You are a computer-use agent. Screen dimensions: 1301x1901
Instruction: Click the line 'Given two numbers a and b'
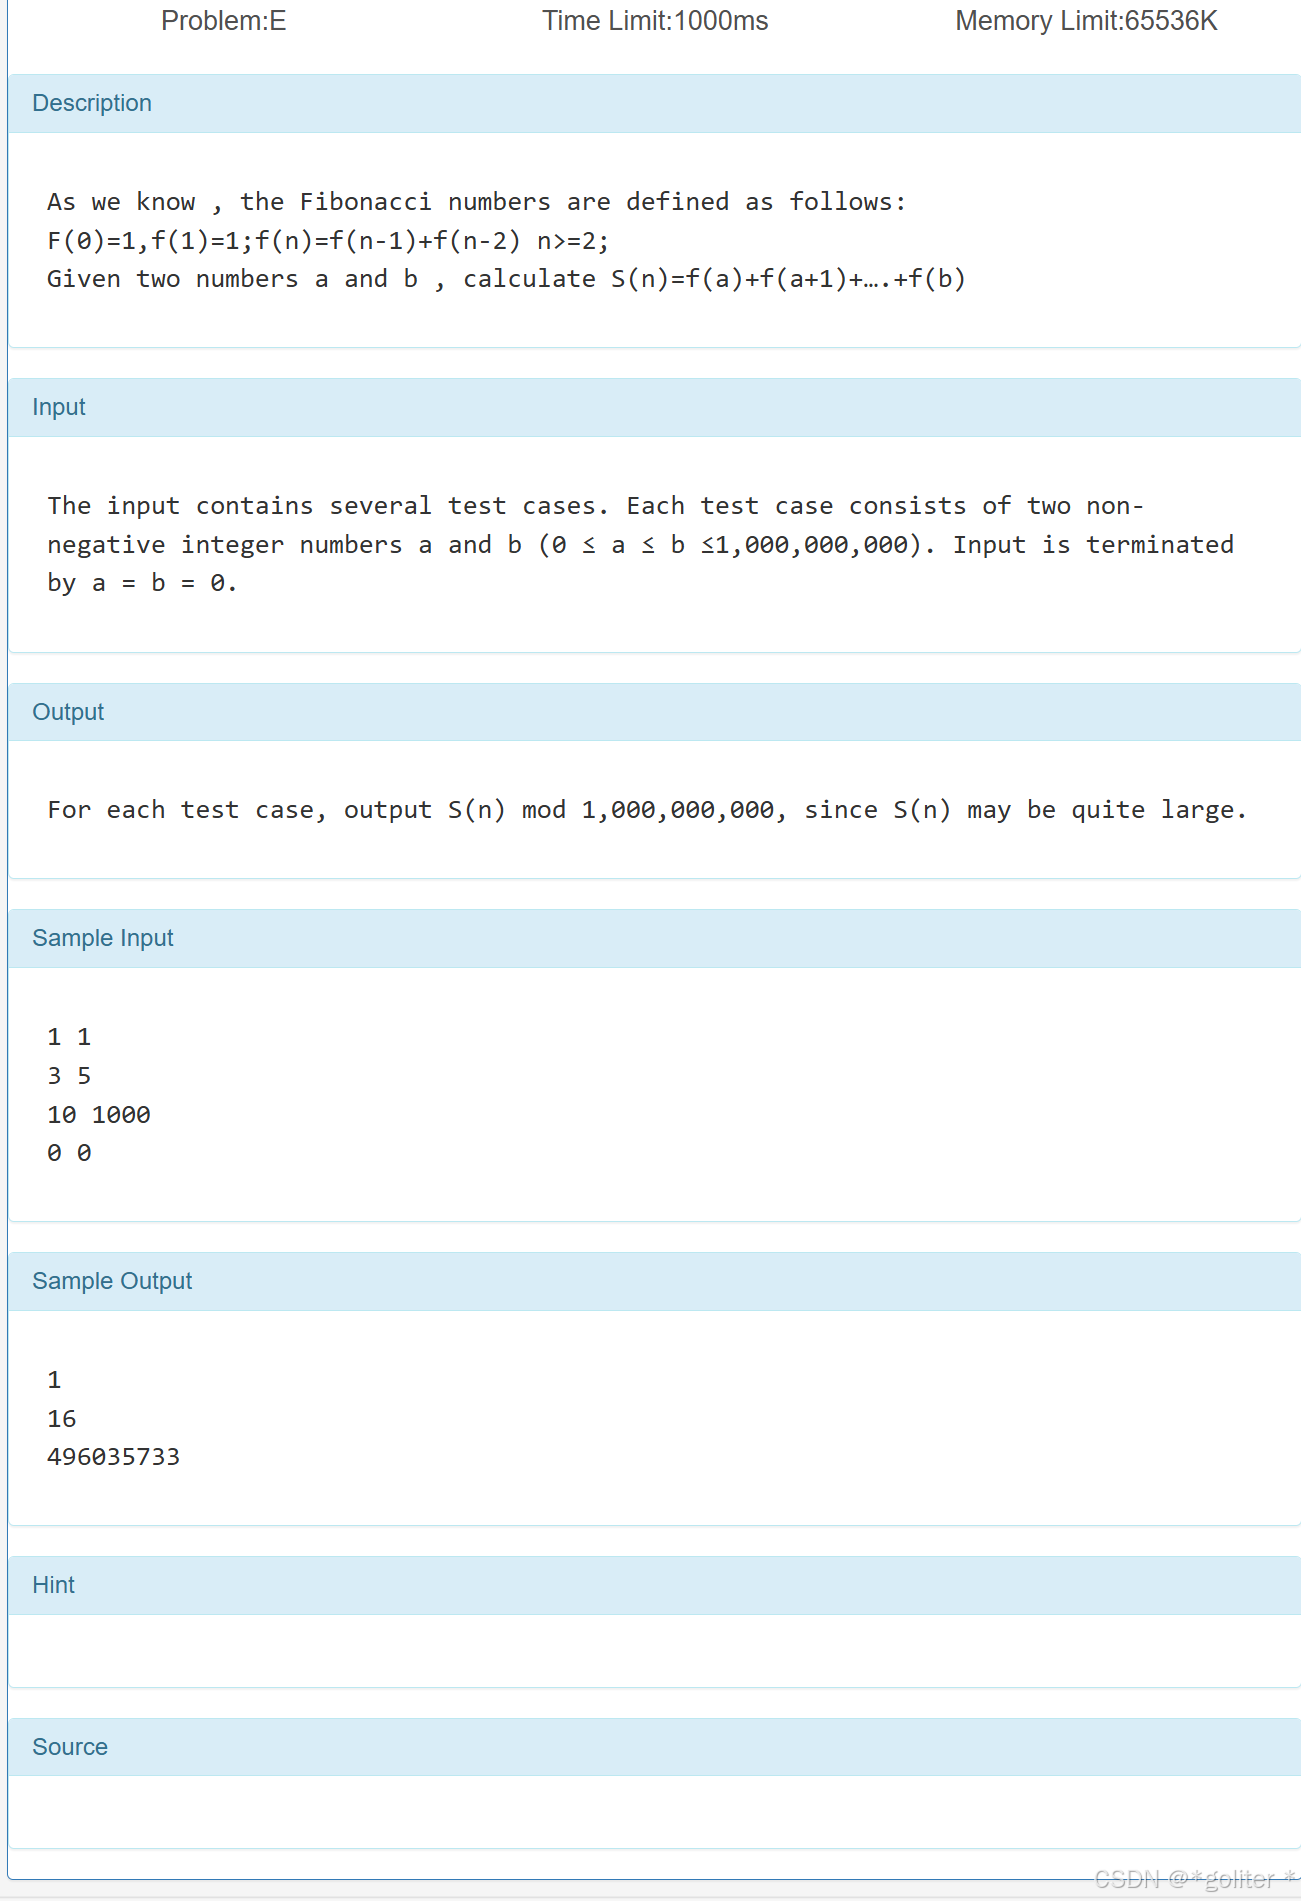(x=506, y=279)
